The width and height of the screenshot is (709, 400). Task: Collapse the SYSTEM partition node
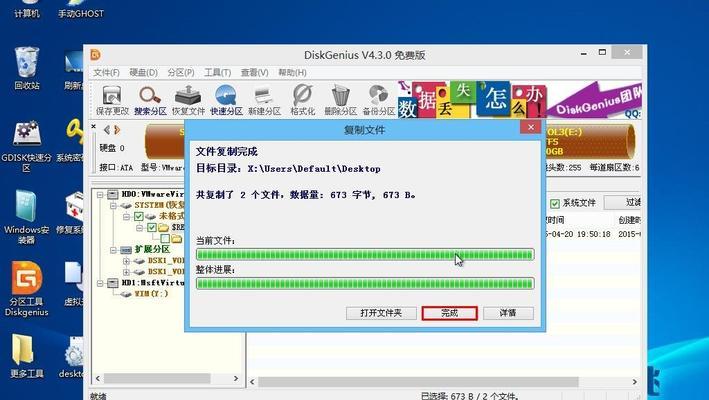113,206
